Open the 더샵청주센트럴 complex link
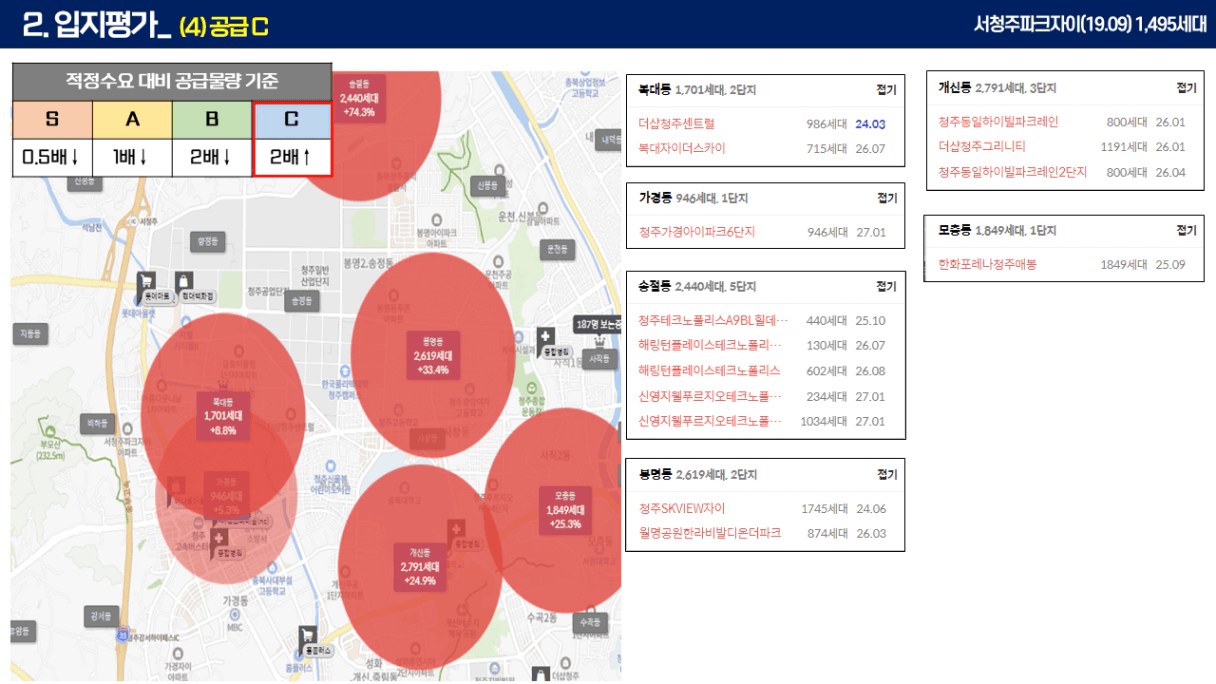 point(677,124)
